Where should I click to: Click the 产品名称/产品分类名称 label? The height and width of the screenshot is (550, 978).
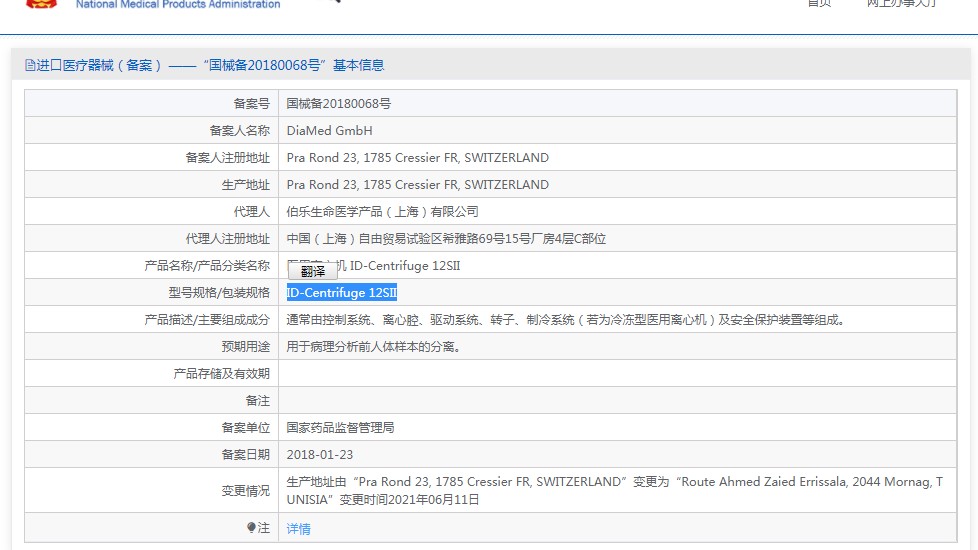(x=207, y=266)
